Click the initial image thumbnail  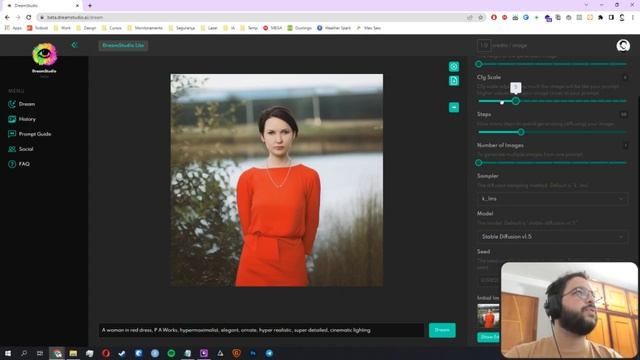(x=489, y=316)
